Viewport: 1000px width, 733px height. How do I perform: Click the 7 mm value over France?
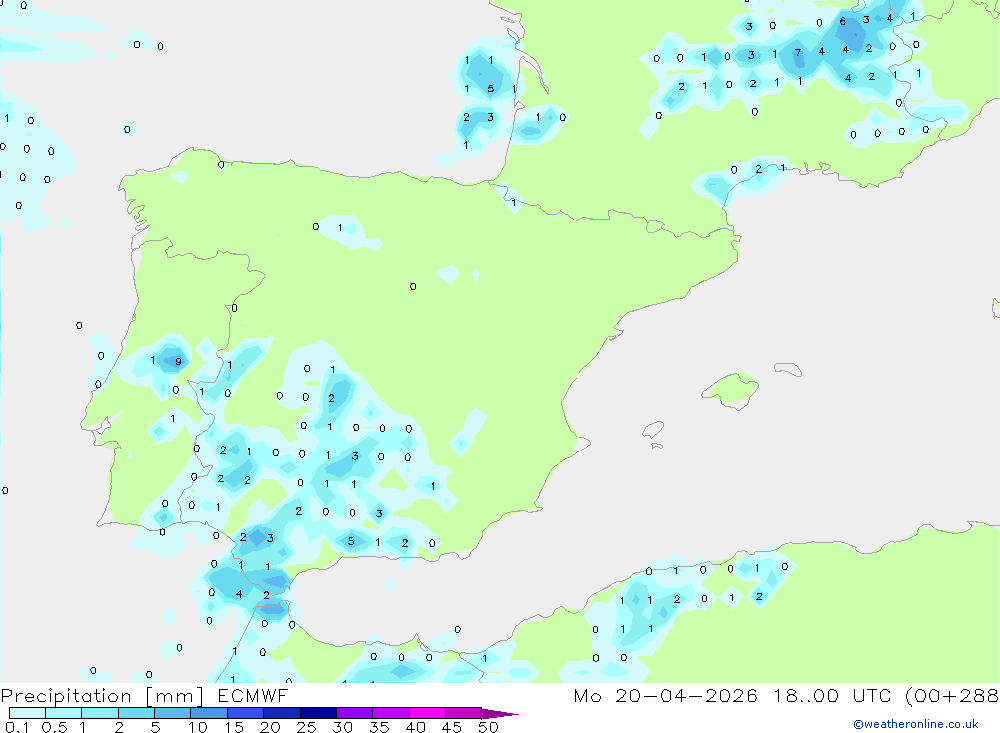(x=797, y=53)
